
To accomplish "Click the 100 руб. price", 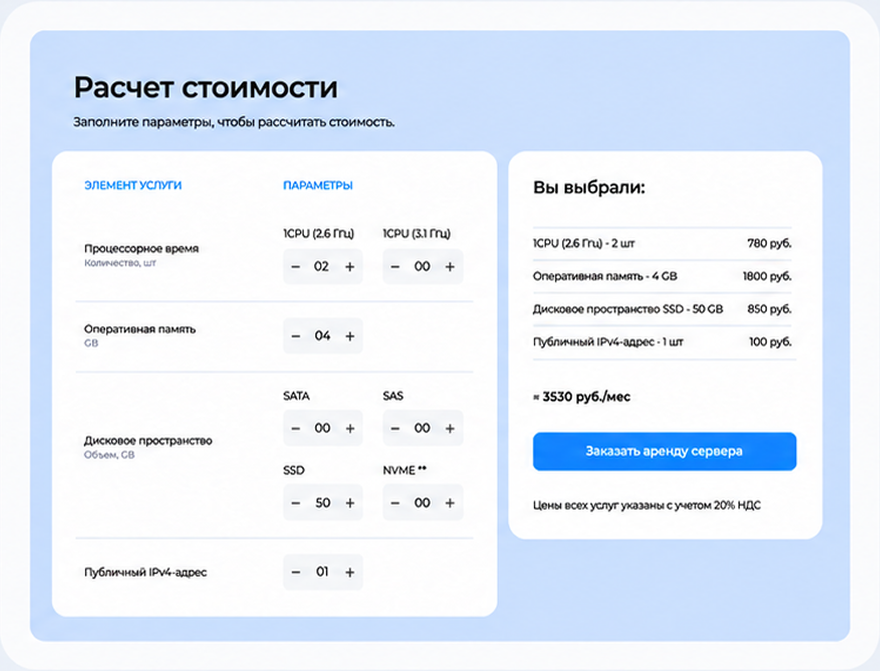I will [771, 342].
